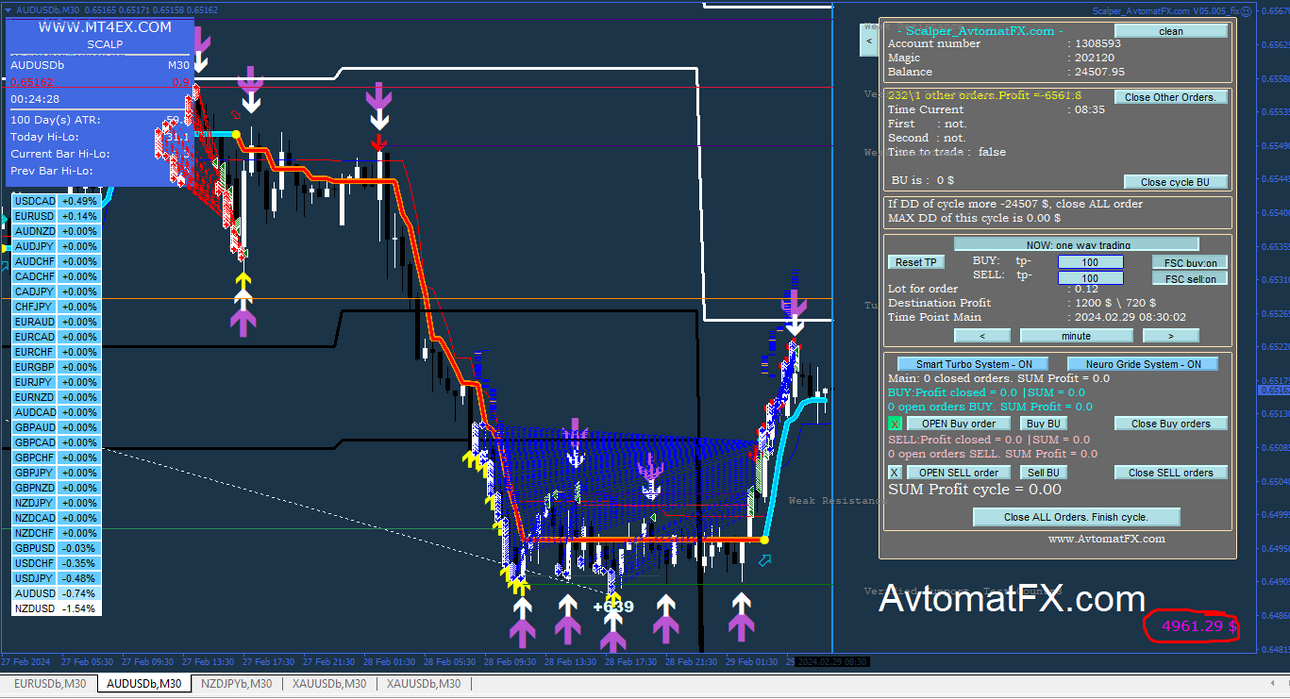Click the GBPJPY pair row
This screenshot has height=699, width=1290.
click(x=56, y=472)
